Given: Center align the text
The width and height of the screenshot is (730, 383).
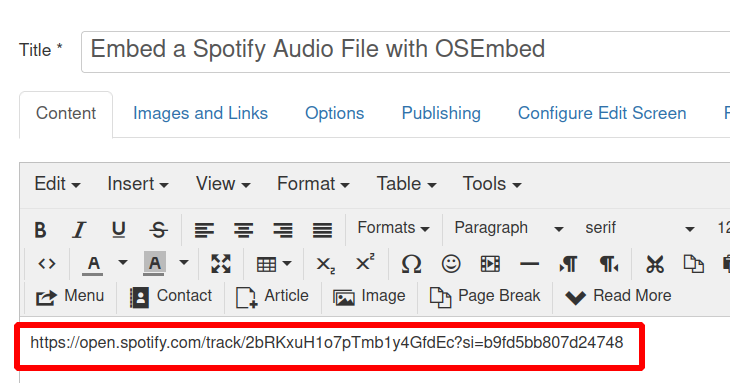Looking at the screenshot, I should (x=243, y=229).
